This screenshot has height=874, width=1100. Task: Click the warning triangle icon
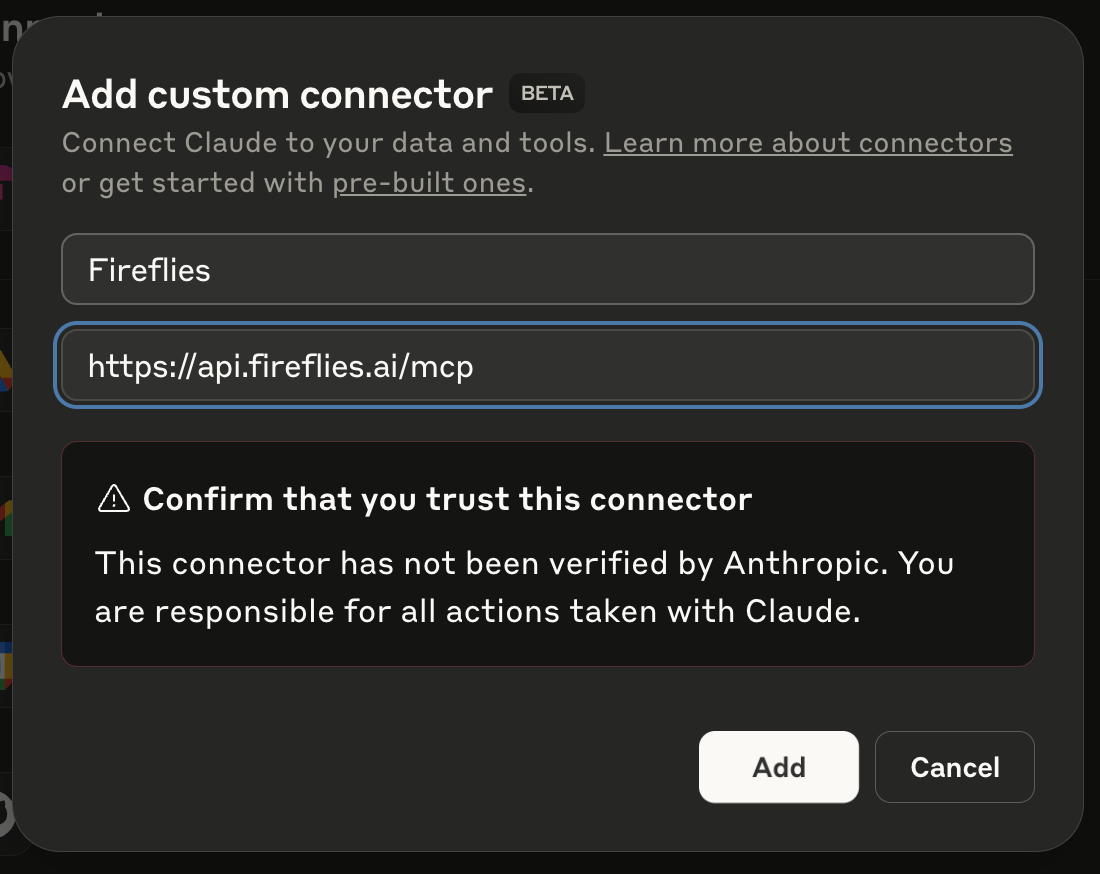click(x=114, y=499)
